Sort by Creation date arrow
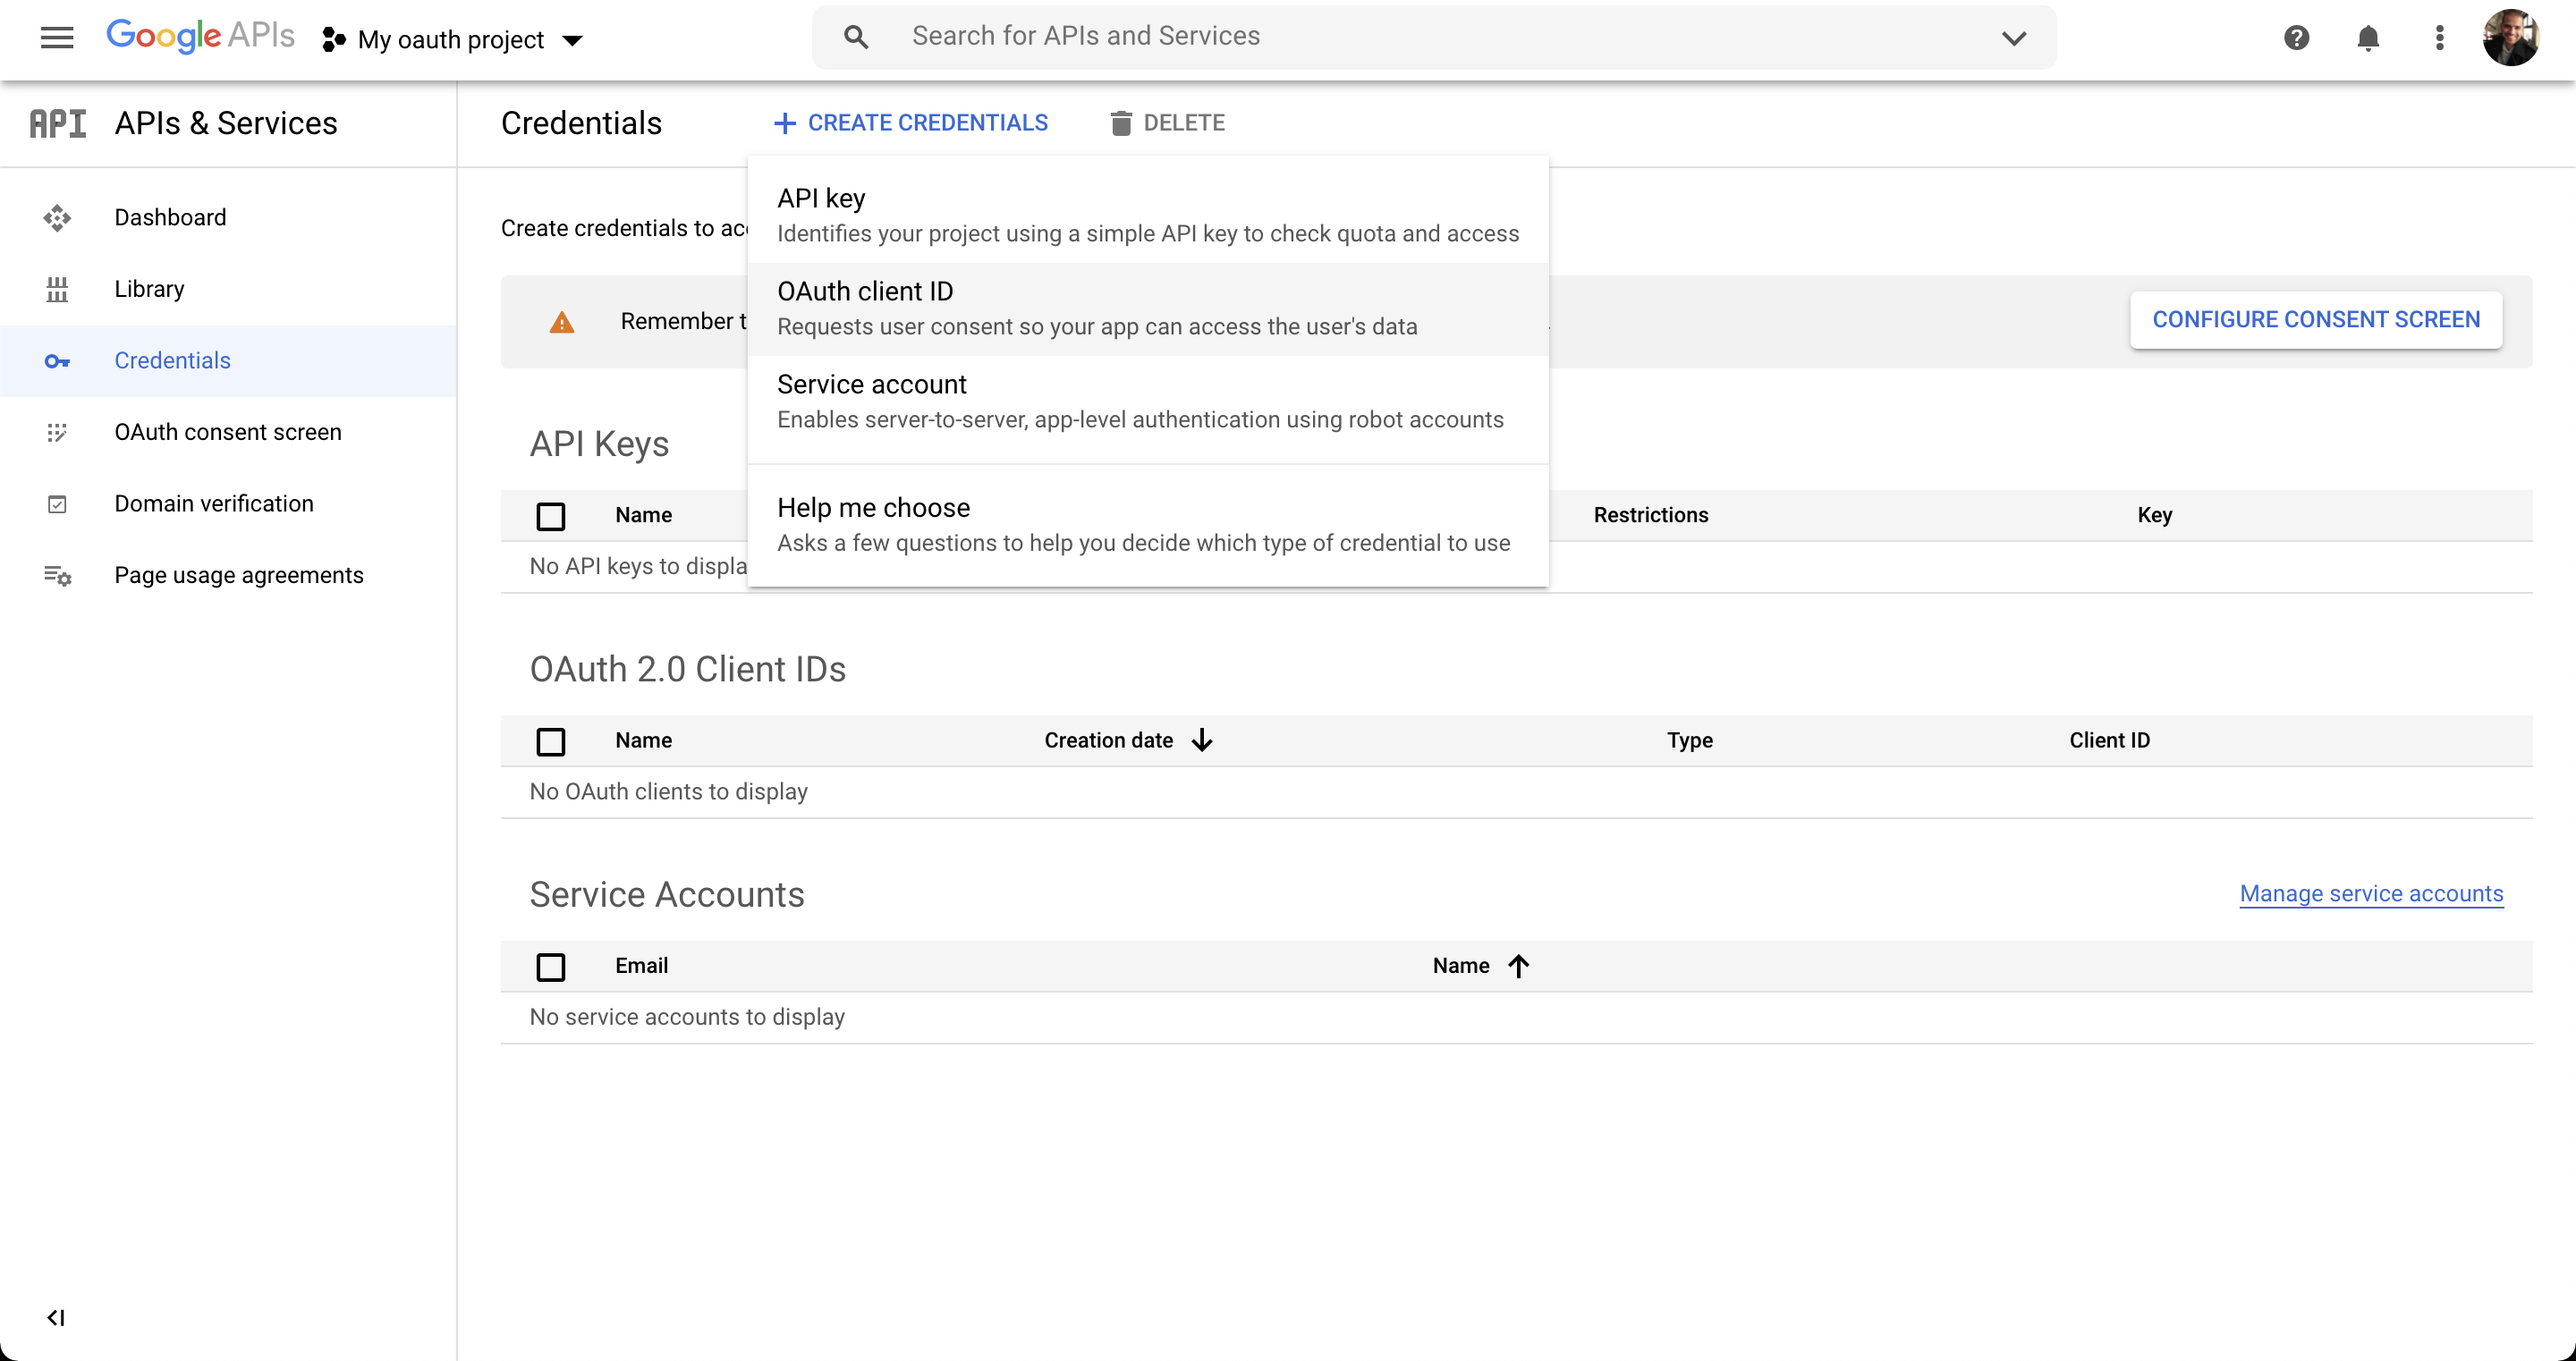This screenshot has width=2576, height=1361. [1202, 740]
